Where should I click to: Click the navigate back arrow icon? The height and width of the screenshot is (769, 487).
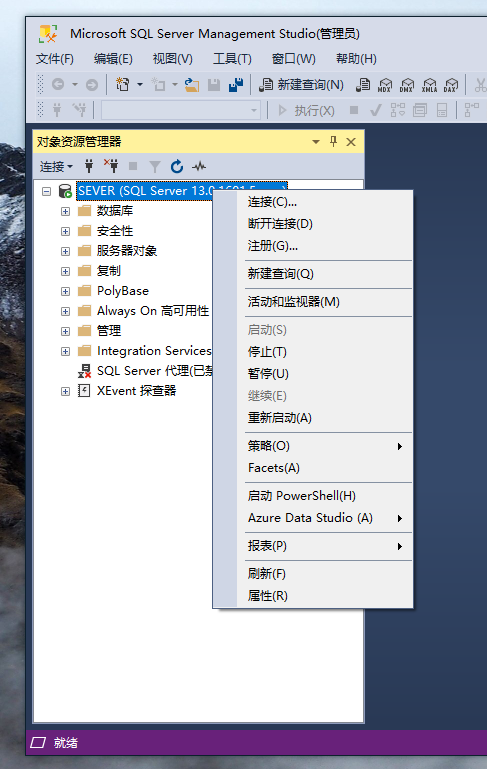click(58, 84)
